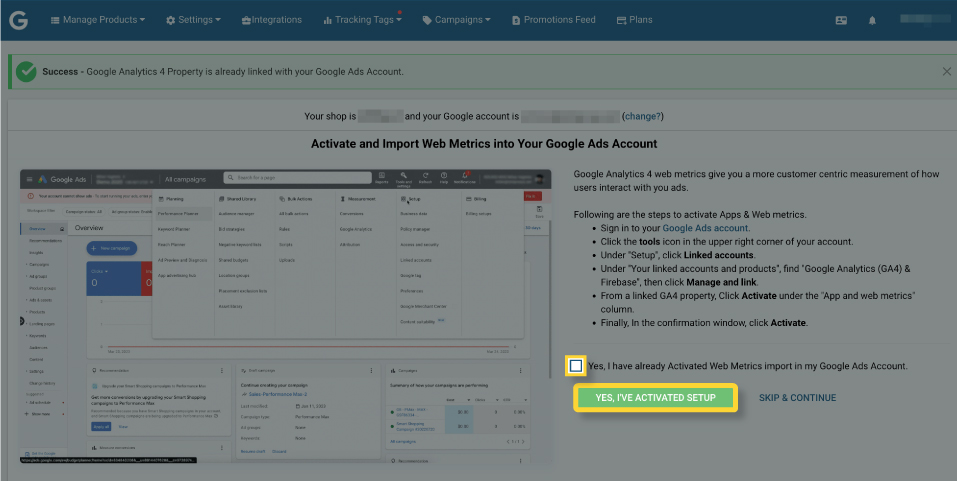The height and width of the screenshot is (481, 957).
Task: Expand the Campaigns menu
Action: click(457, 20)
